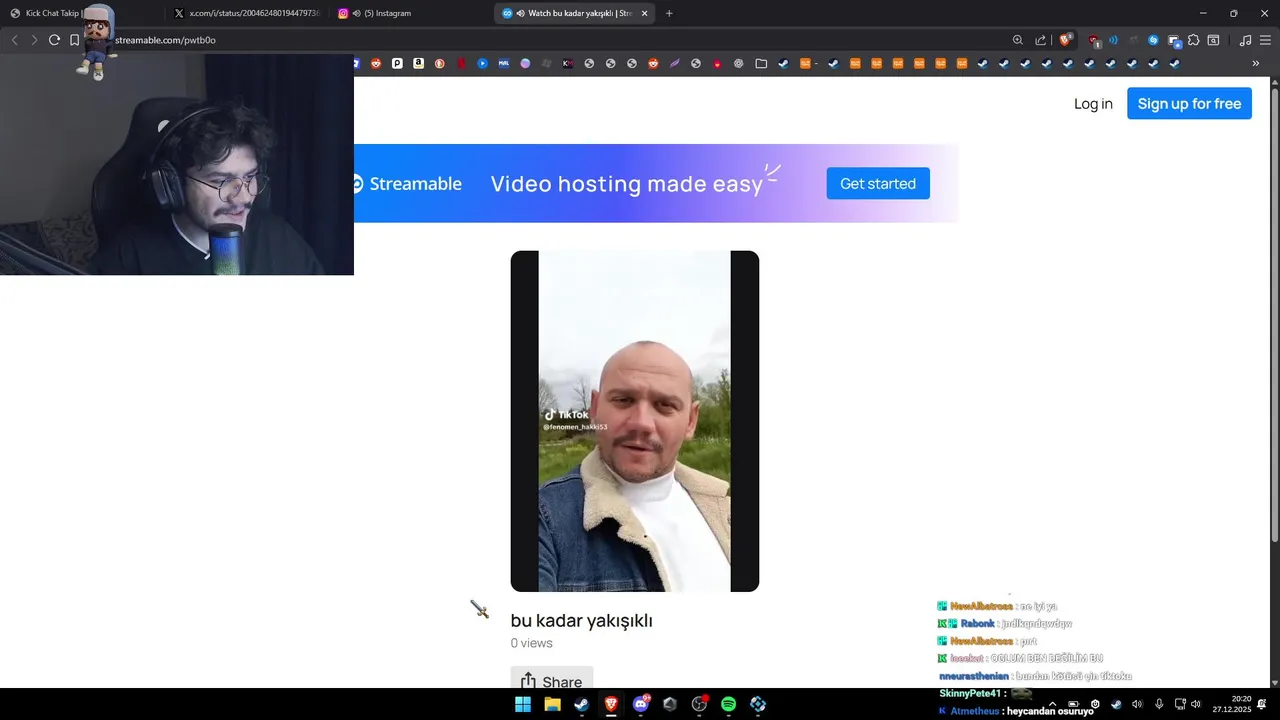This screenshot has height=720, width=1280.
Task: Click the 0 views text
Action: [531, 643]
